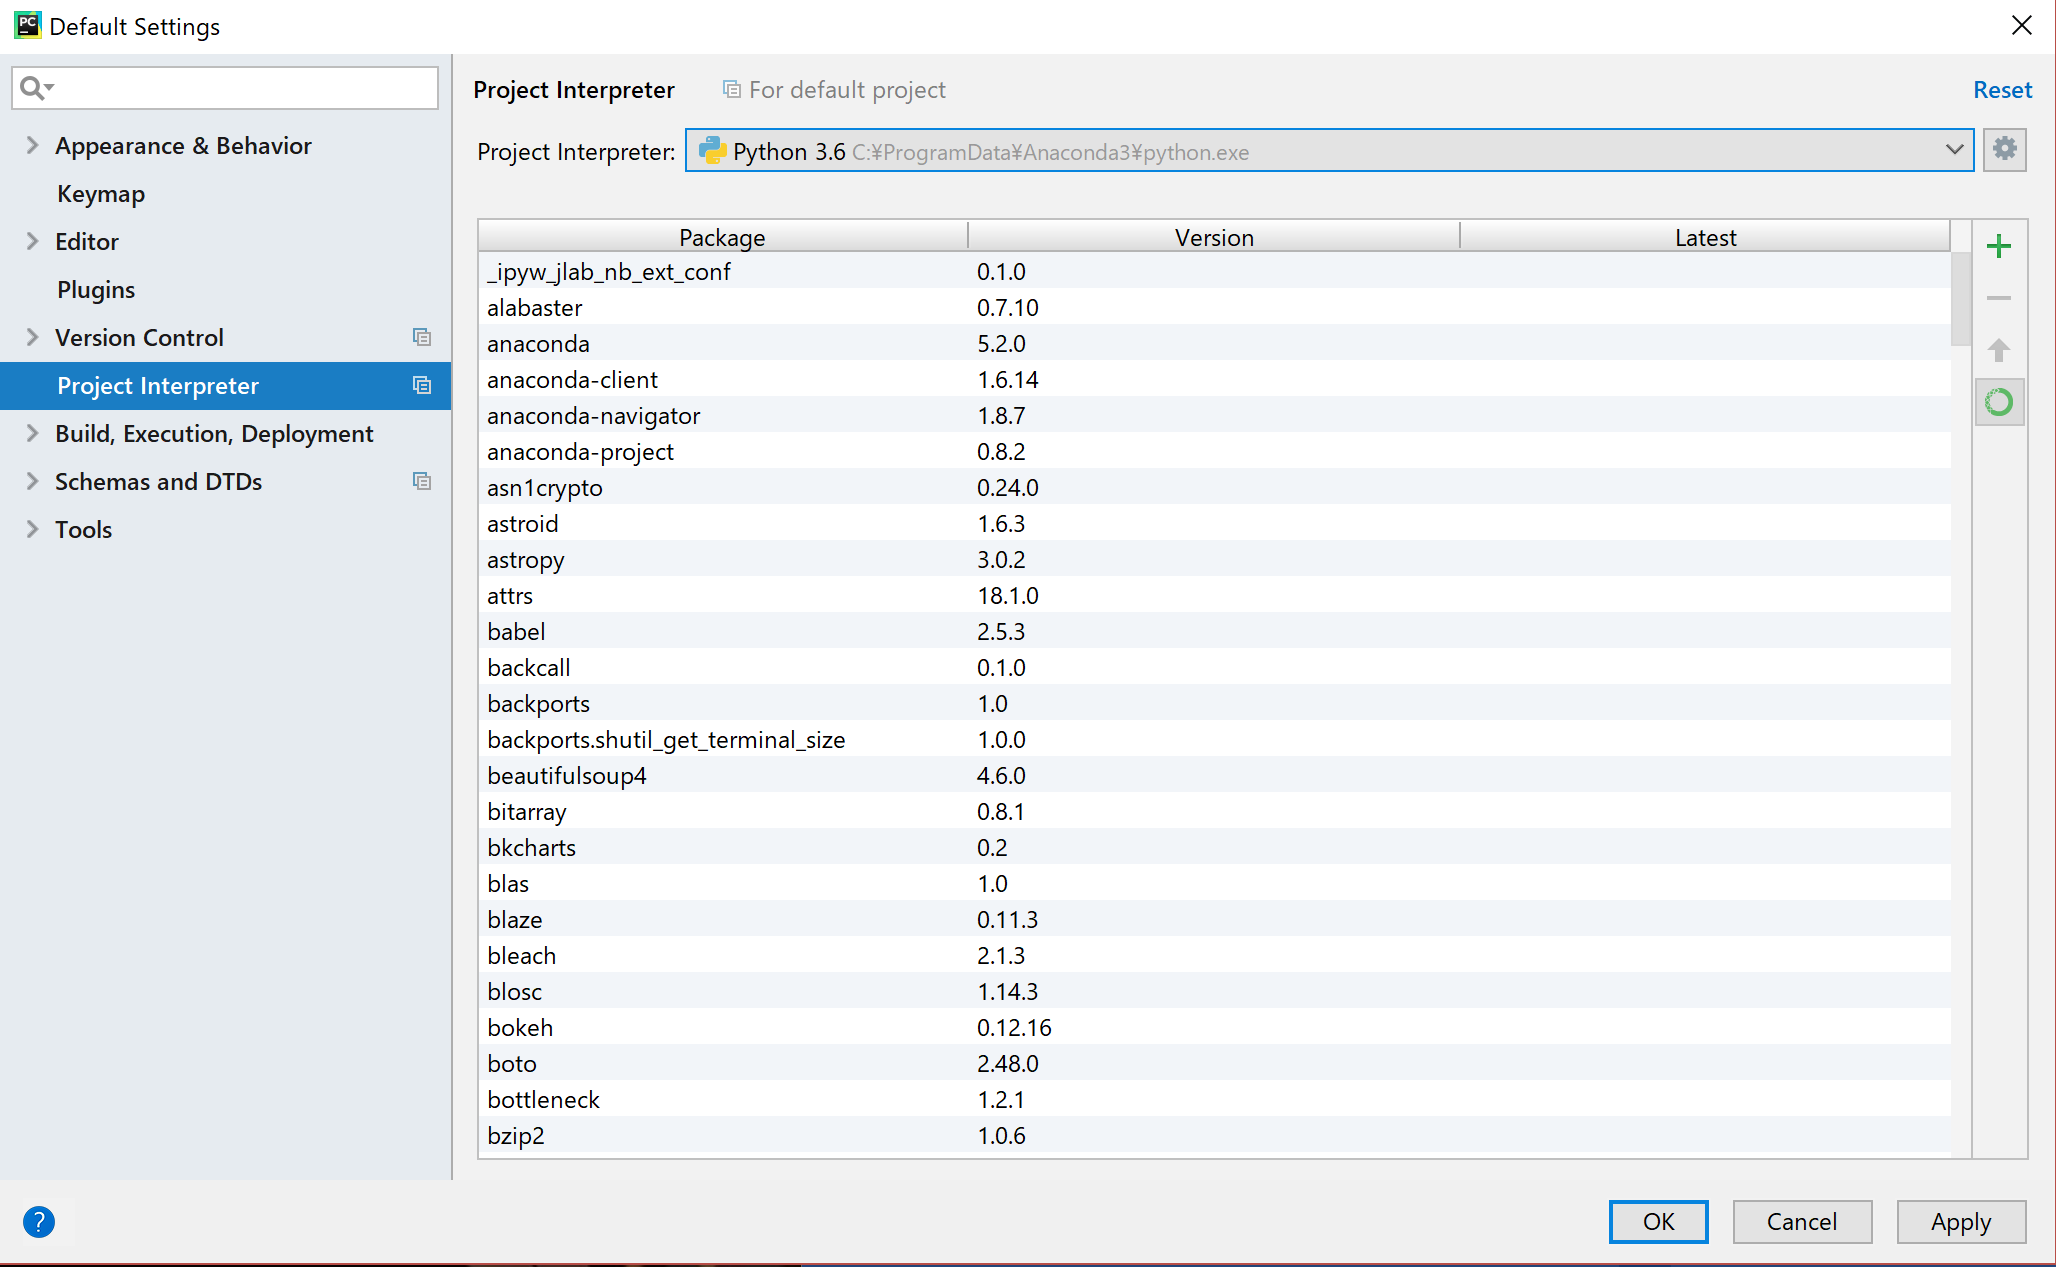Image resolution: width=2056 pixels, height=1267 pixels.
Task: Install a new package with the plus icon
Action: 1999,246
